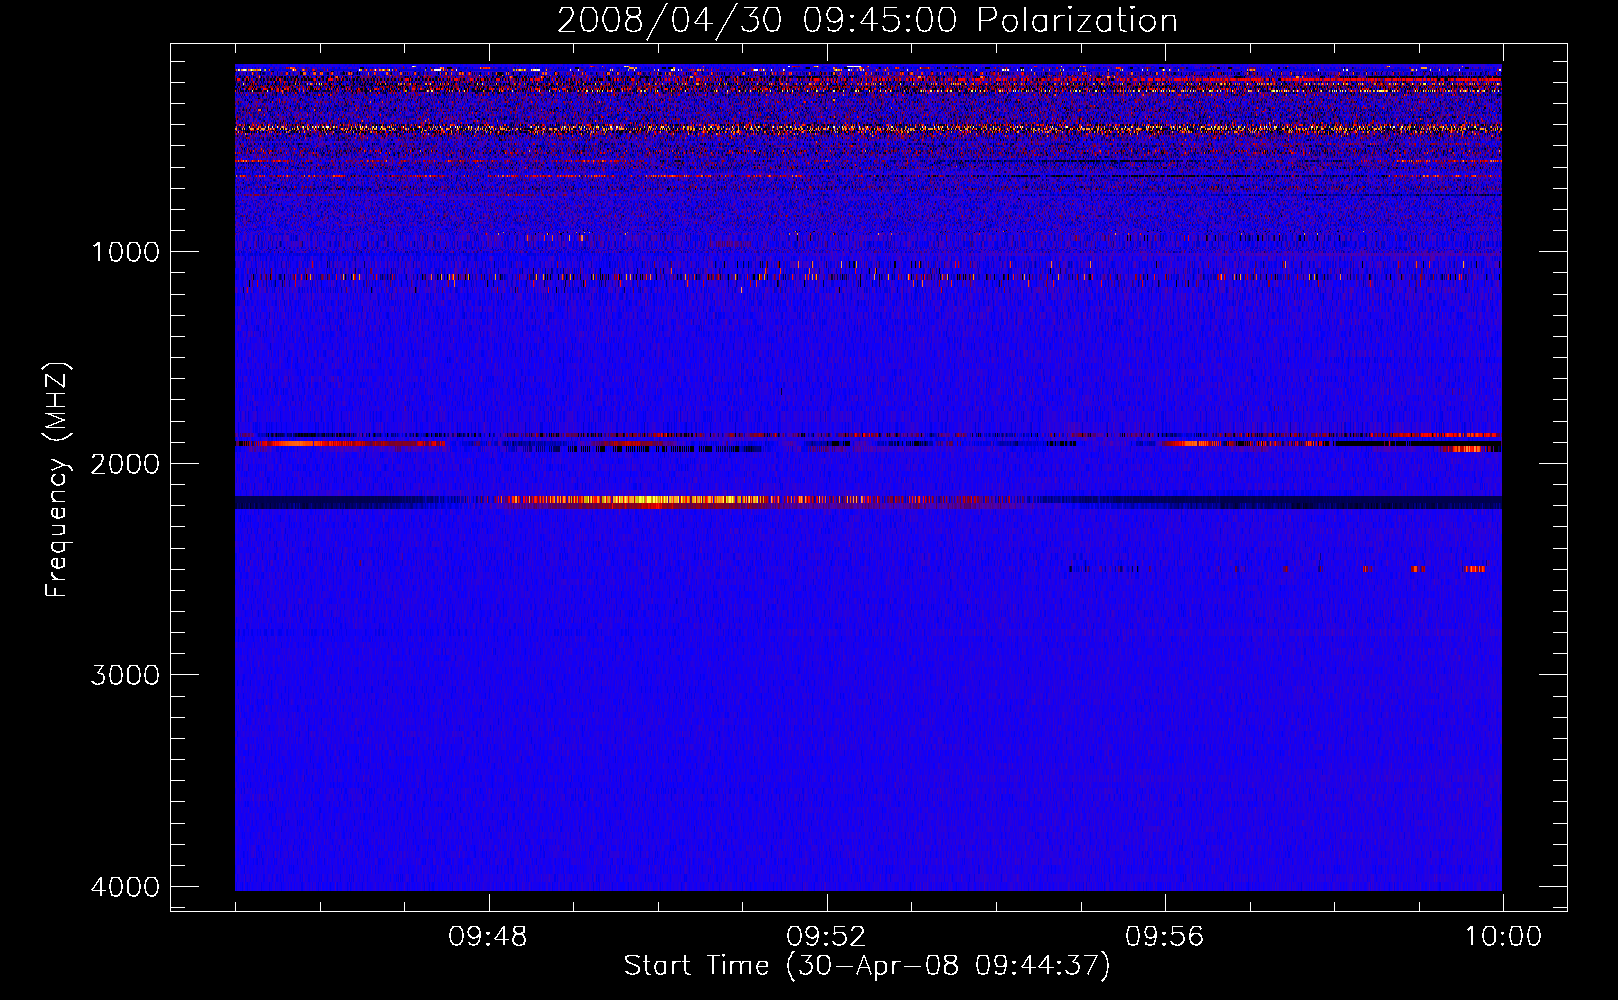Click the 'Frequency (MHZ)' axis label
Image resolution: width=1618 pixels, height=1000 pixels.
56,480
